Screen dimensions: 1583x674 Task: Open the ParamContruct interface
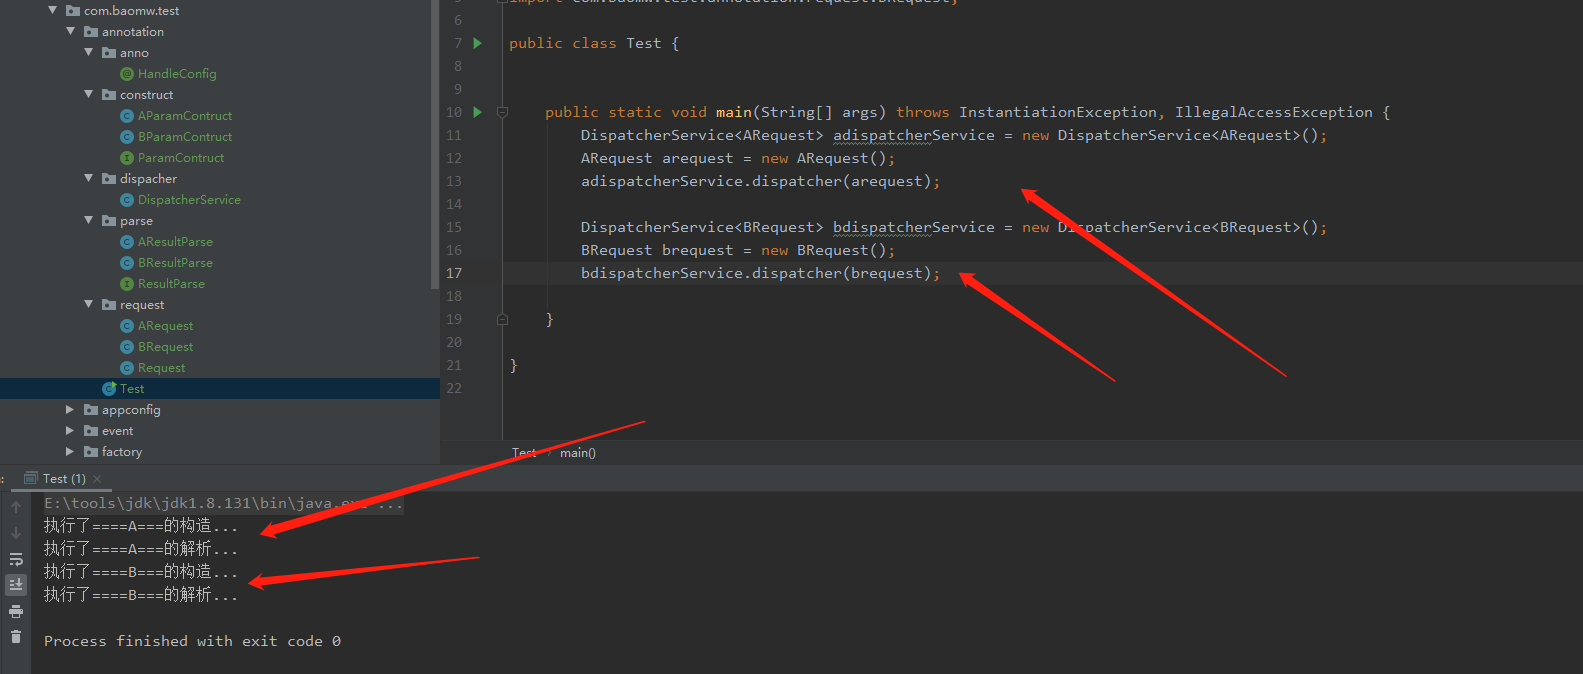(181, 158)
